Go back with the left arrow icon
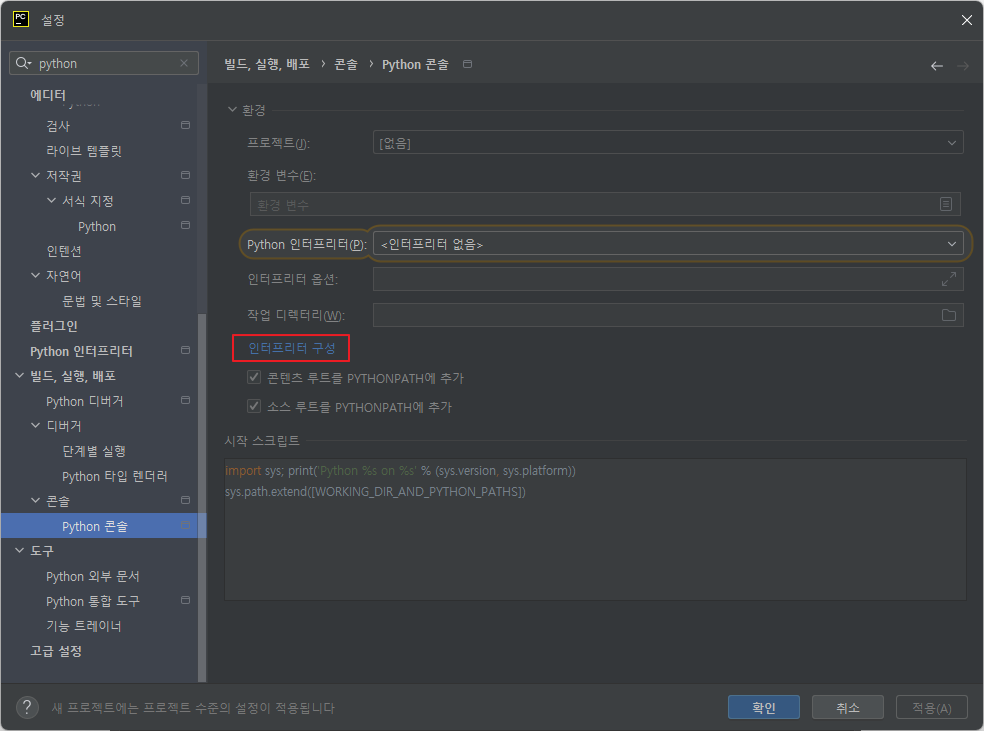Image resolution: width=984 pixels, height=731 pixels. pyautogui.click(x=936, y=66)
